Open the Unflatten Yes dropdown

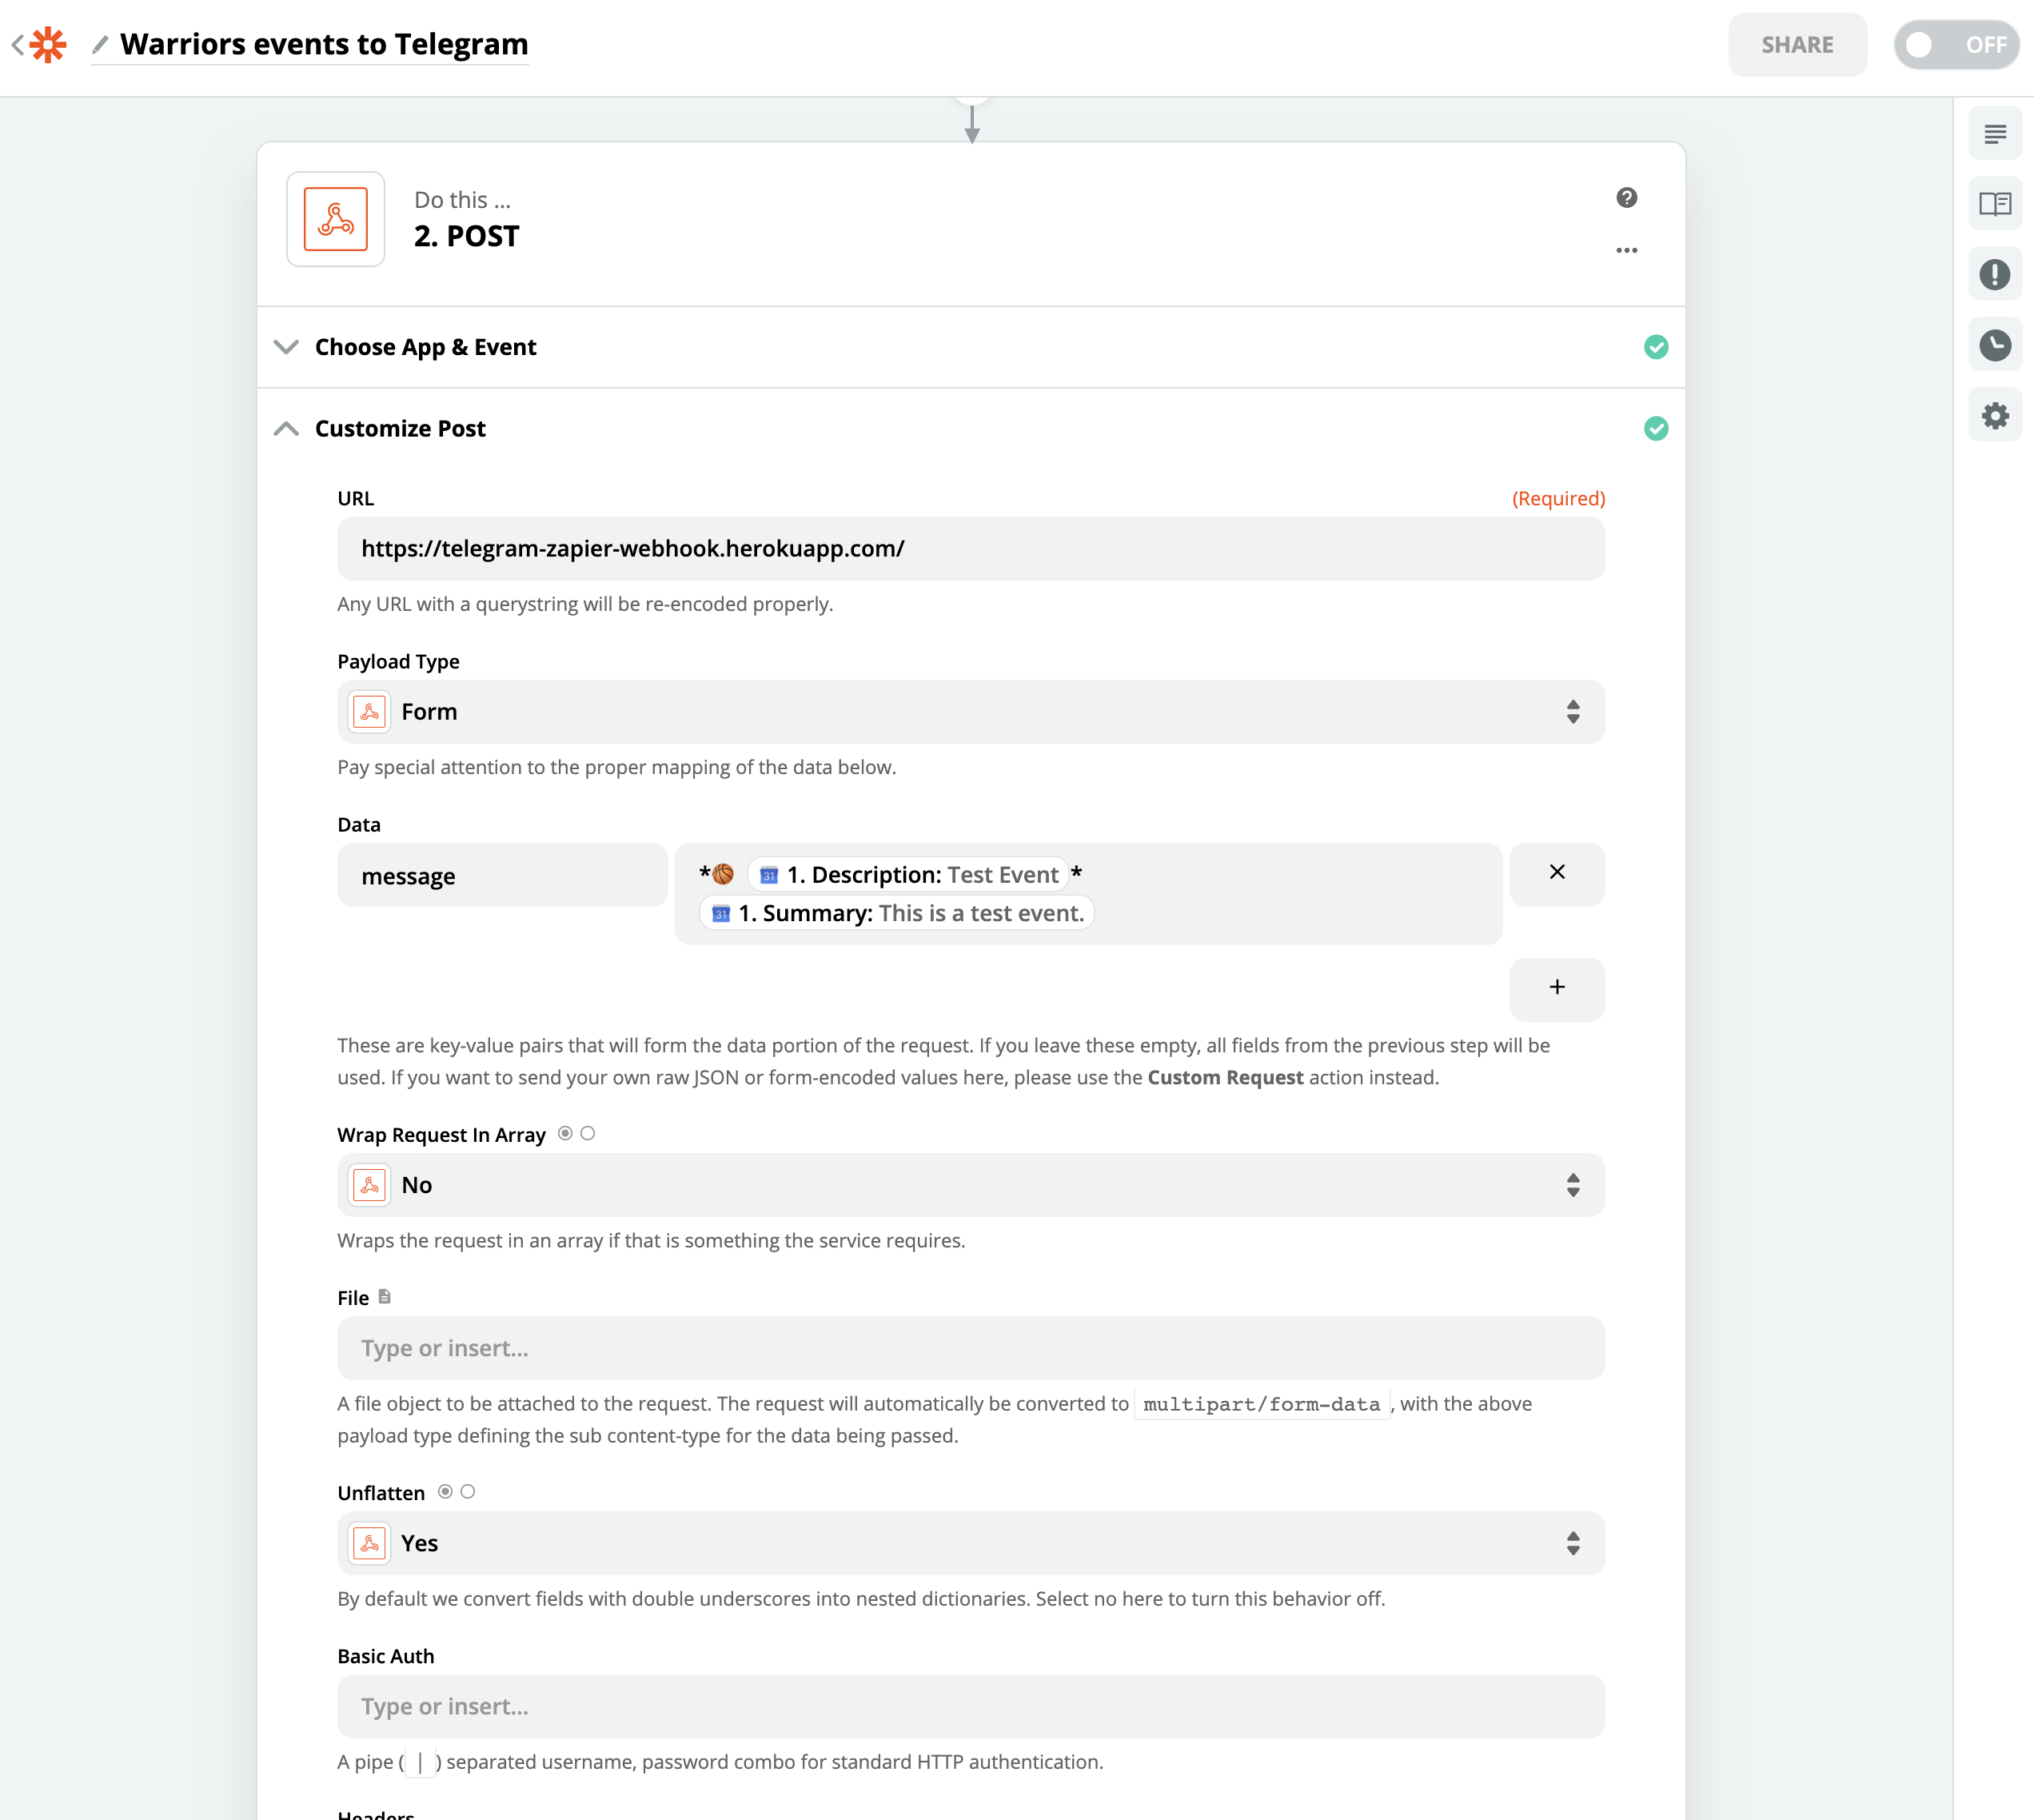(970, 1543)
